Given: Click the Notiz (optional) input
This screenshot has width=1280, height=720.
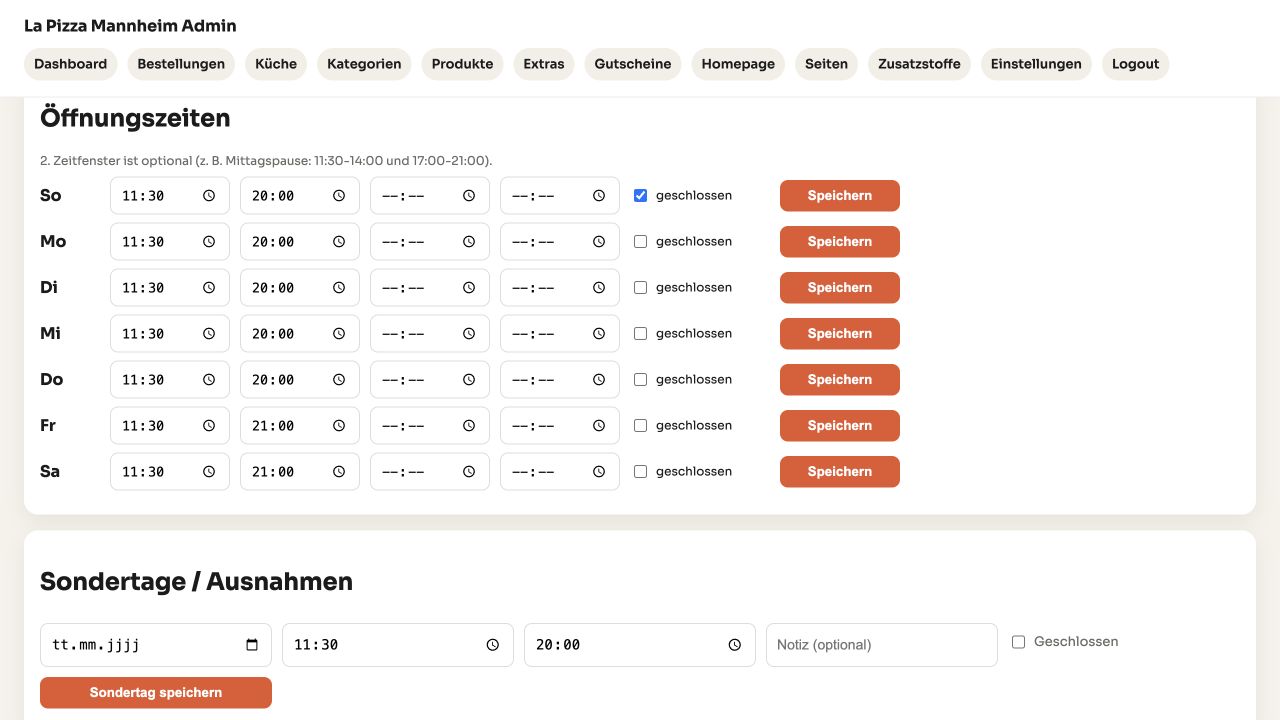Looking at the screenshot, I should tap(882, 645).
